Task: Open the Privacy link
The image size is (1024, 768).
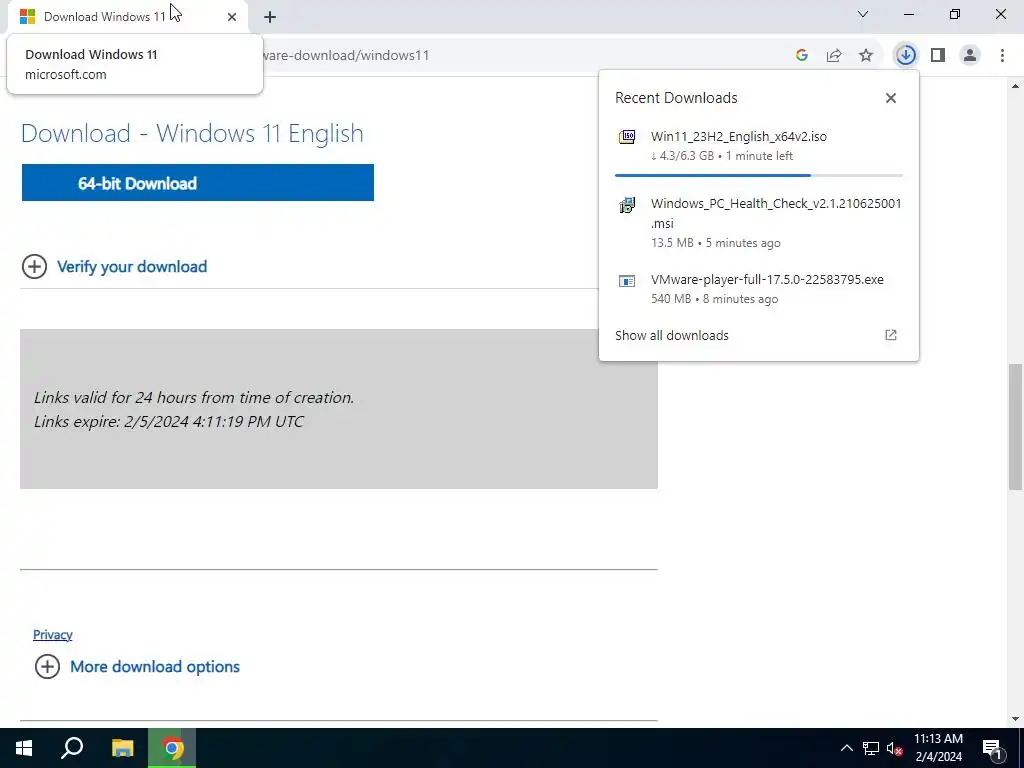Action: pyautogui.click(x=53, y=635)
